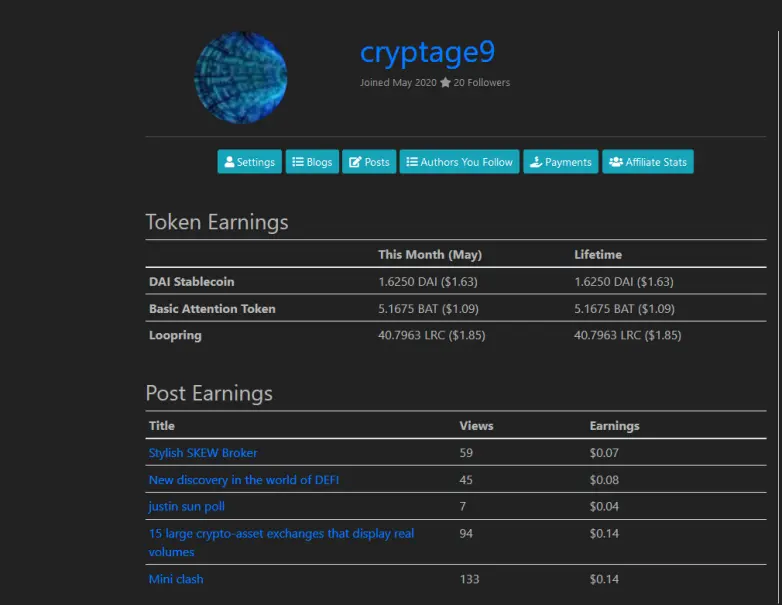Click the user icon on Settings button
This screenshot has width=782, height=605.
tap(229, 162)
